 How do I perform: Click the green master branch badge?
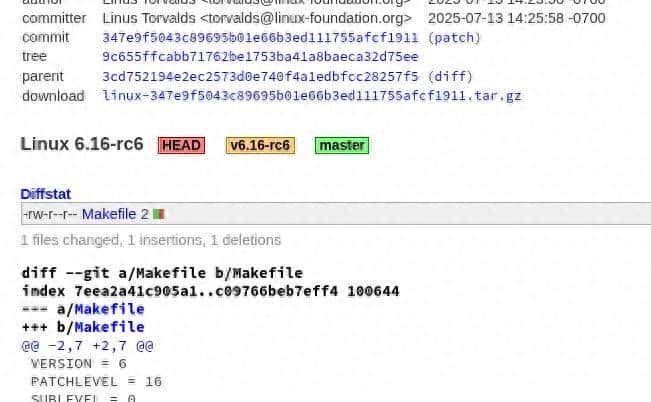pyautogui.click(x=342, y=145)
